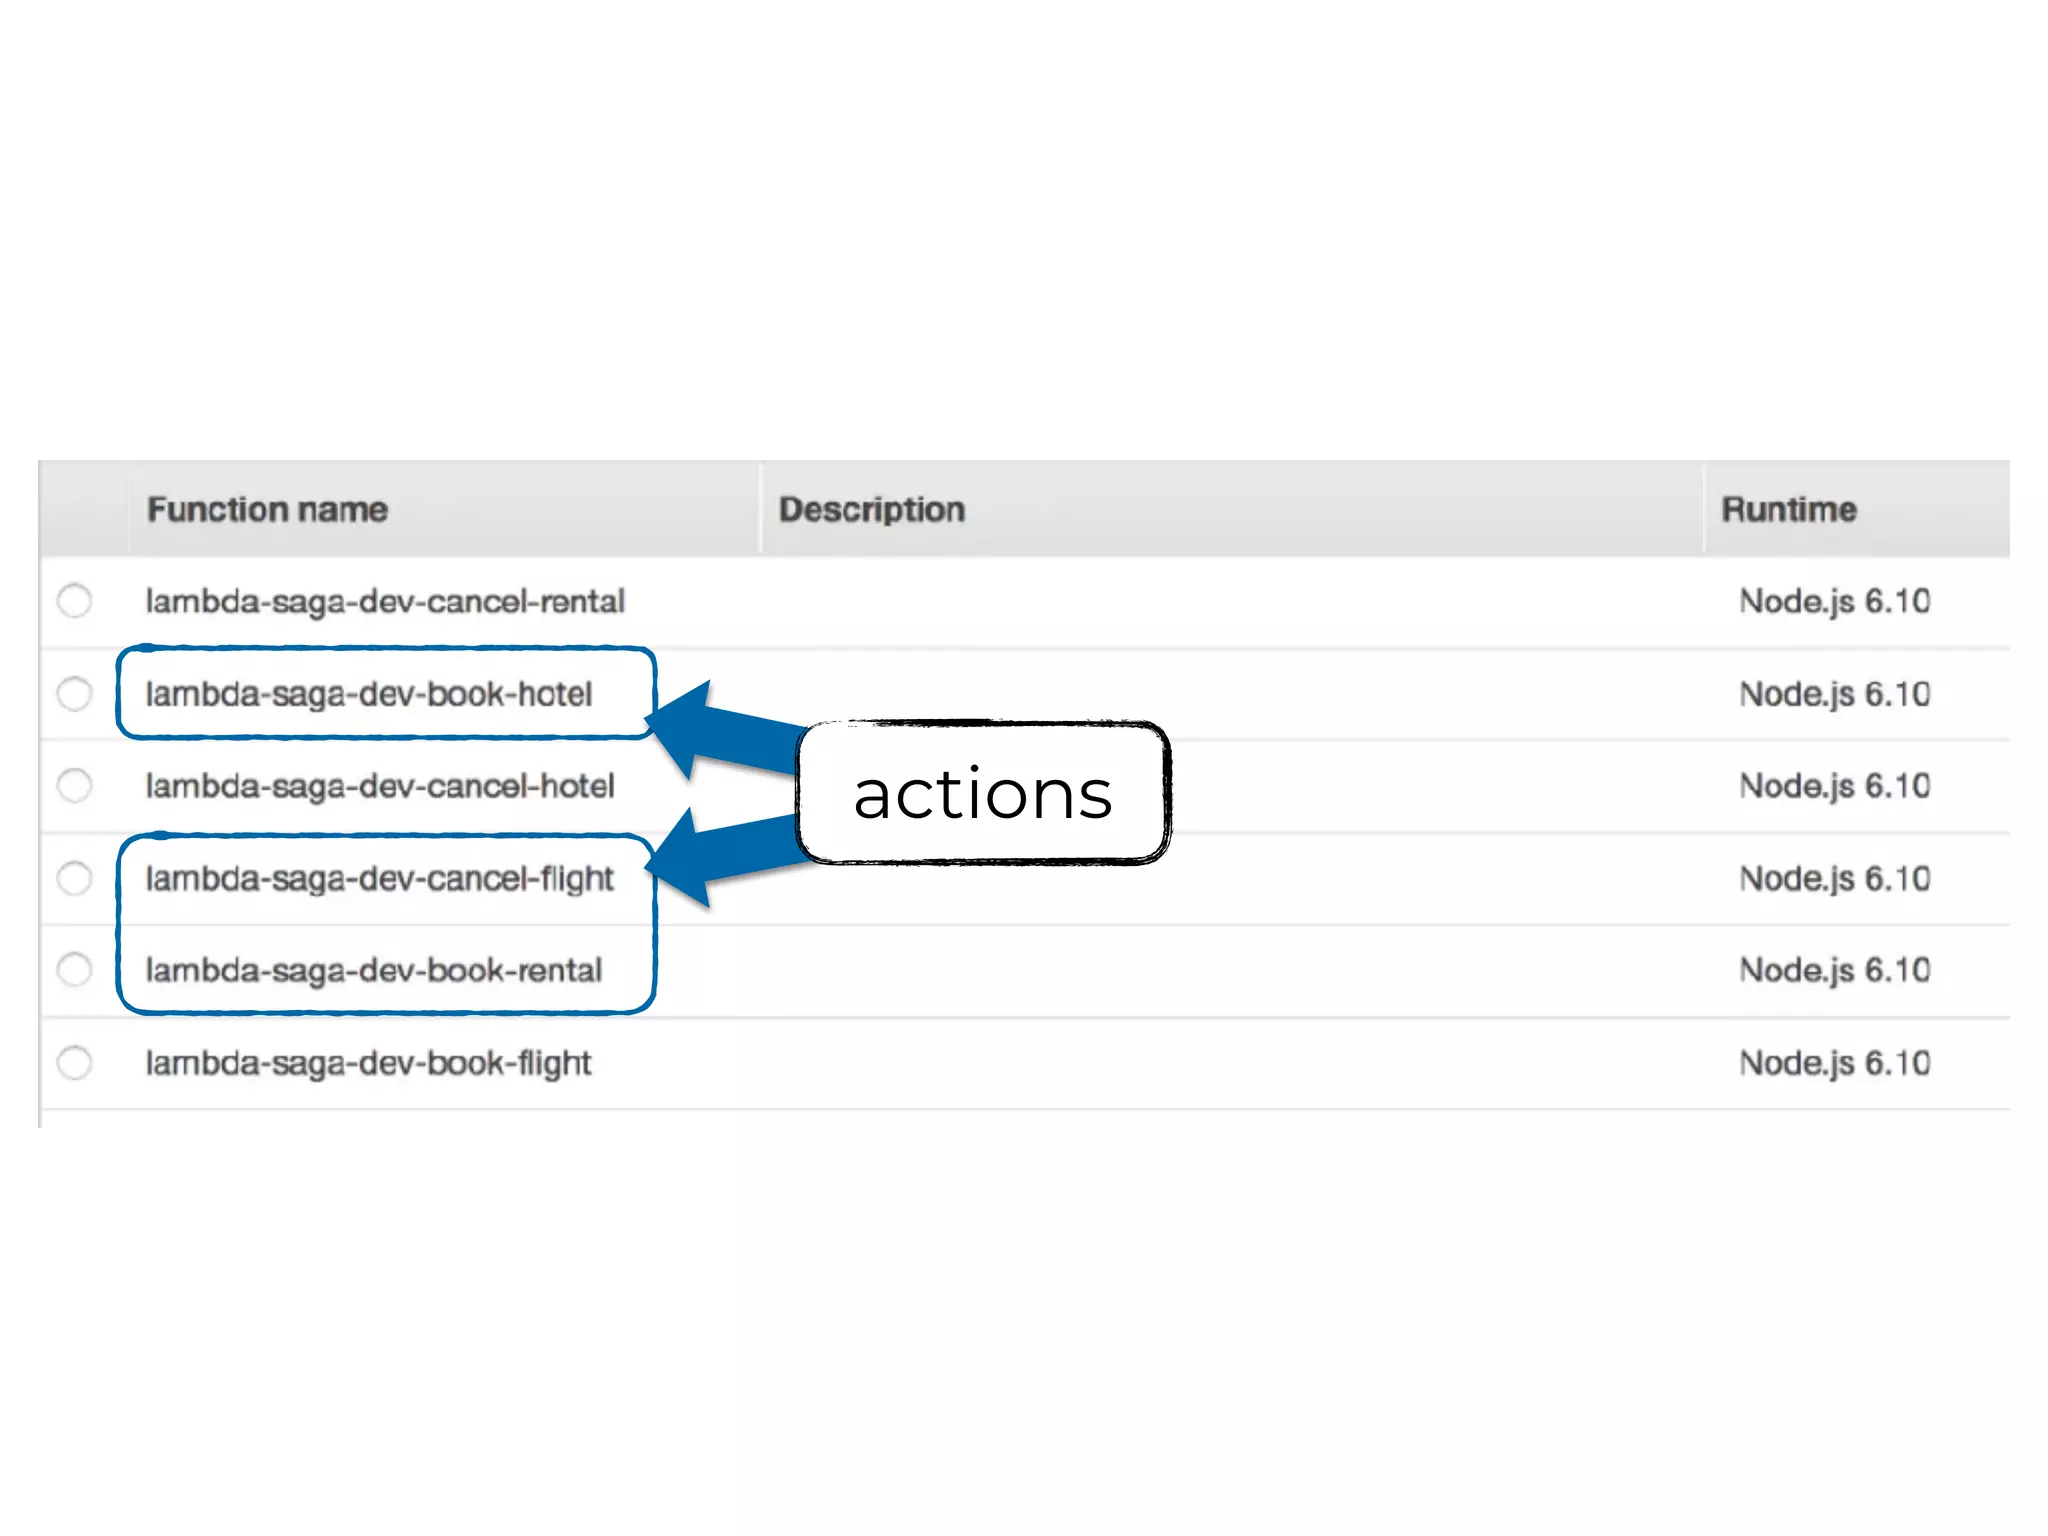This screenshot has width=2048, height=1536.
Task: Select radio button for lambda-saga-dev-book-hotel
Action: click(x=74, y=693)
